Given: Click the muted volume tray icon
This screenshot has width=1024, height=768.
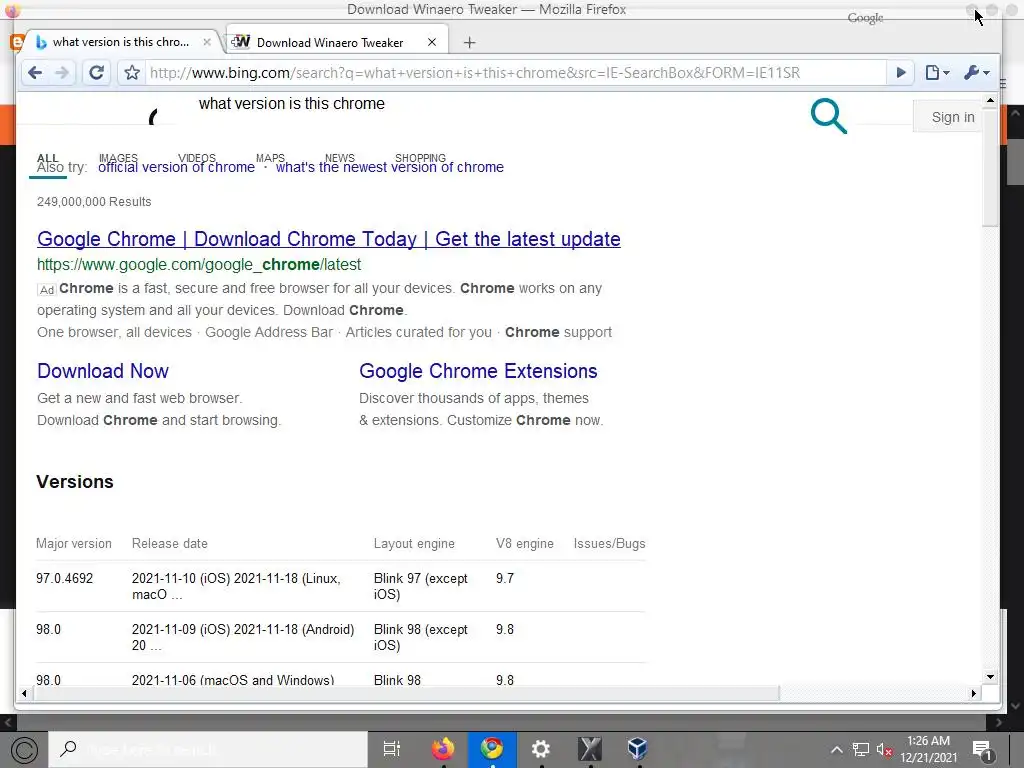Looking at the screenshot, I should tap(884, 750).
